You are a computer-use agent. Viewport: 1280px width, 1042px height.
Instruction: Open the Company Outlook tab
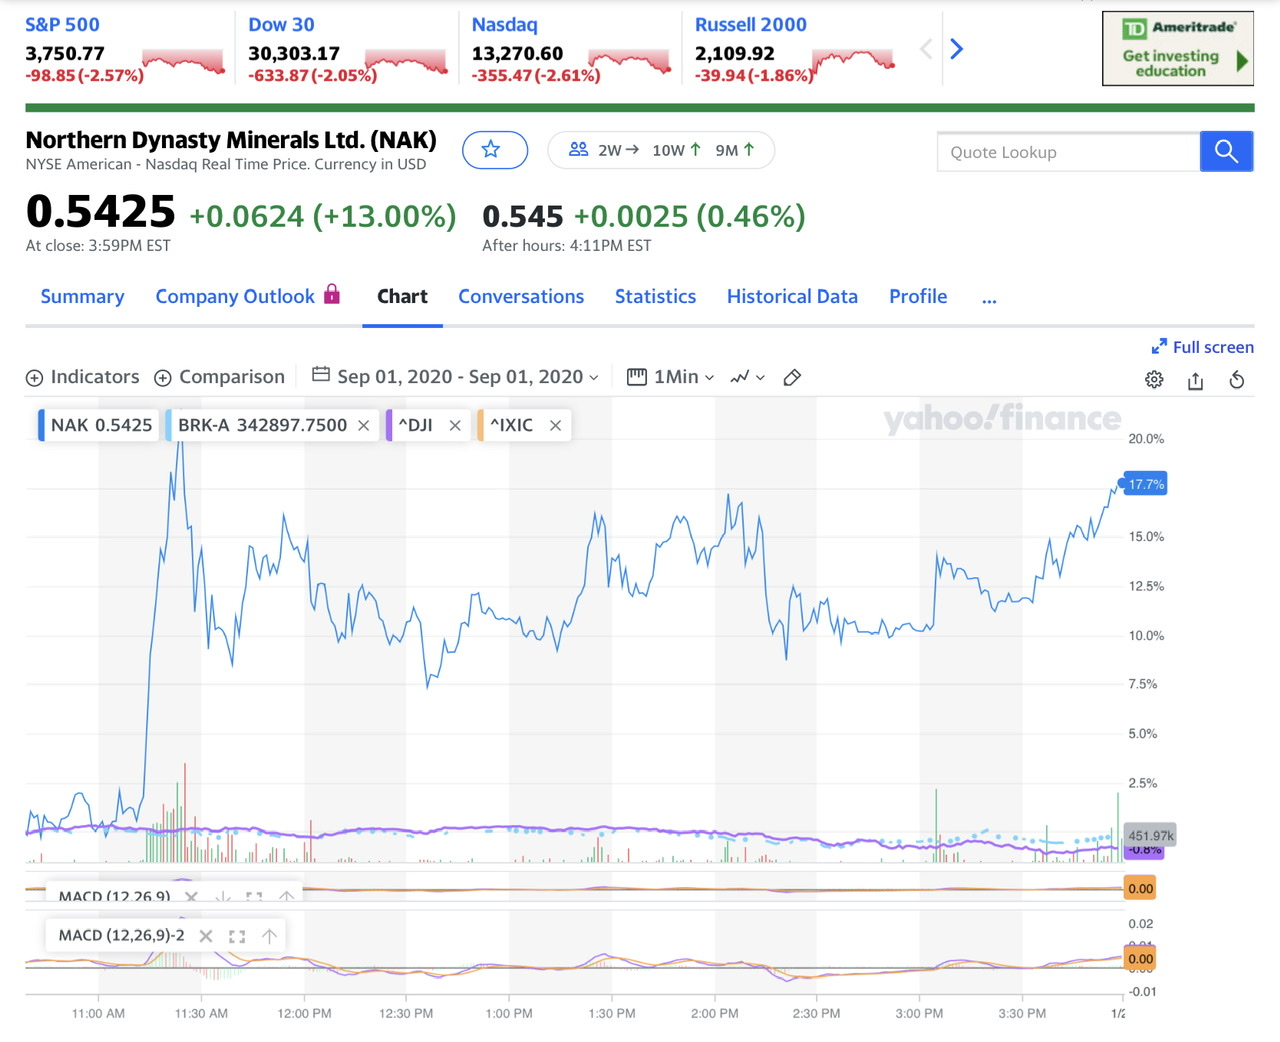235,297
